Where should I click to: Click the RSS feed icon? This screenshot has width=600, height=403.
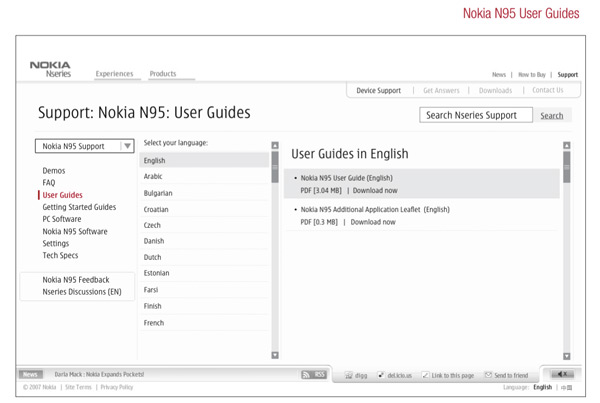(x=313, y=374)
